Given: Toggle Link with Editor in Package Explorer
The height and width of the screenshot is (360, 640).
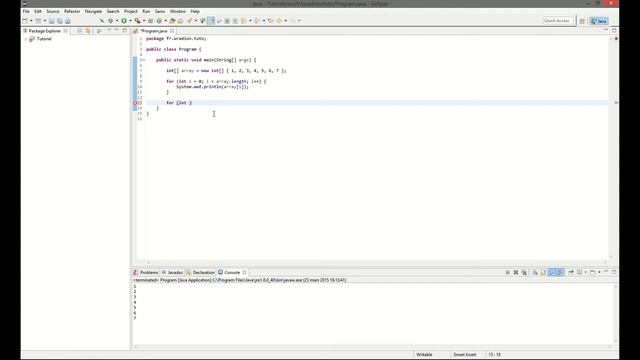Looking at the screenshot, I should 88,31.
